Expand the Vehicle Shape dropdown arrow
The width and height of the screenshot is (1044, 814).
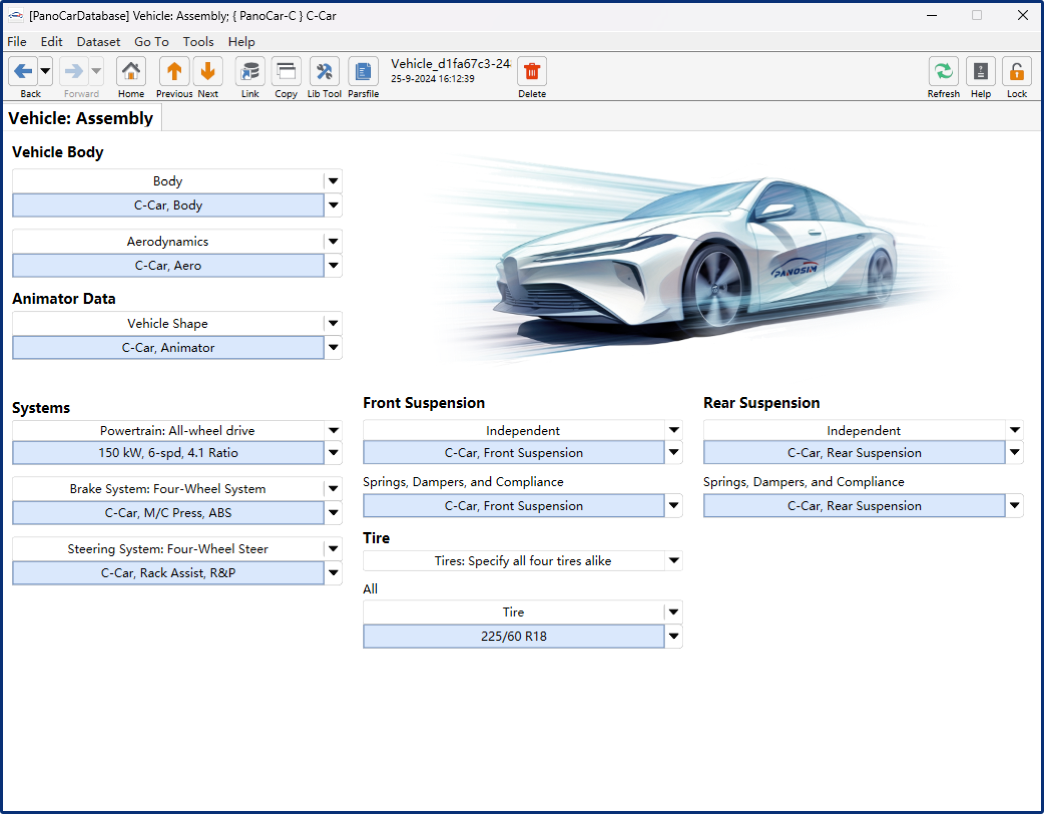333,323
